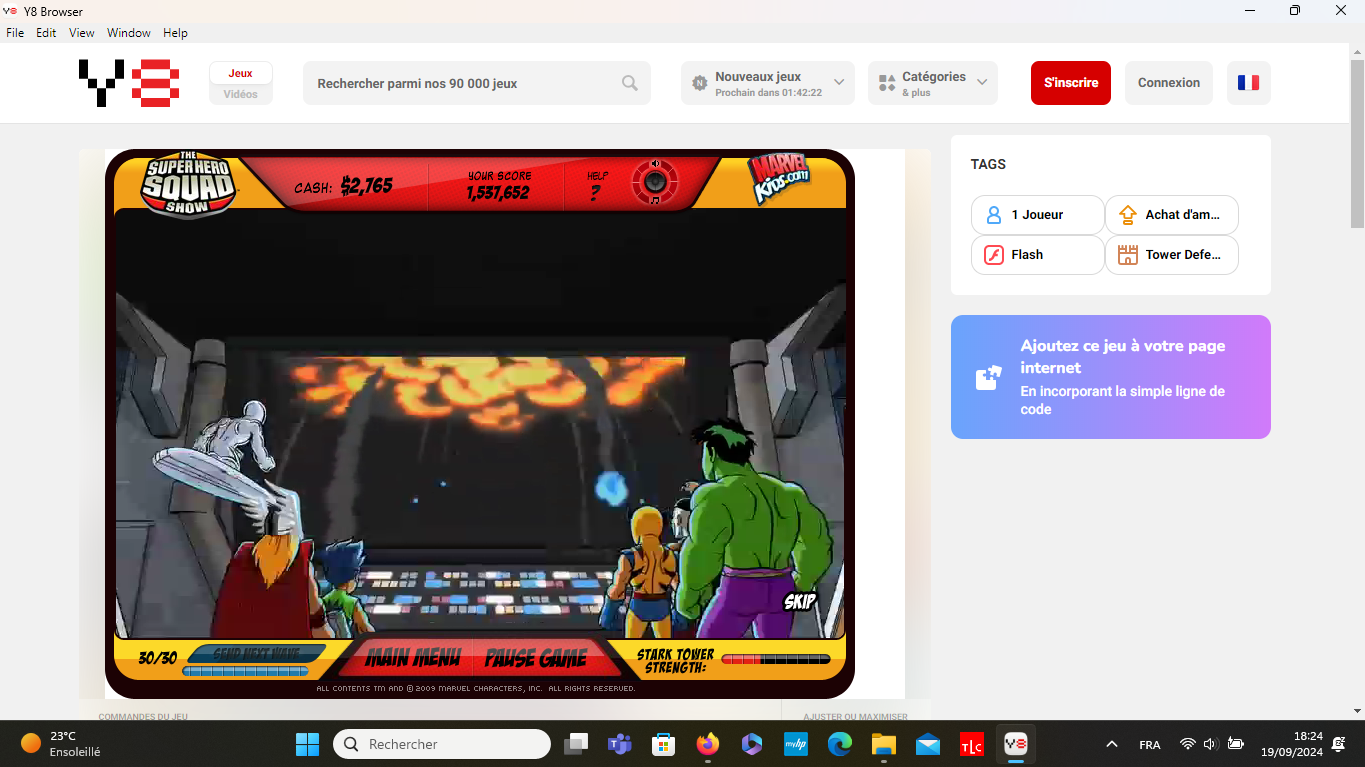
Task: Show hidden system tray icons chevron
Action: 1111,744
